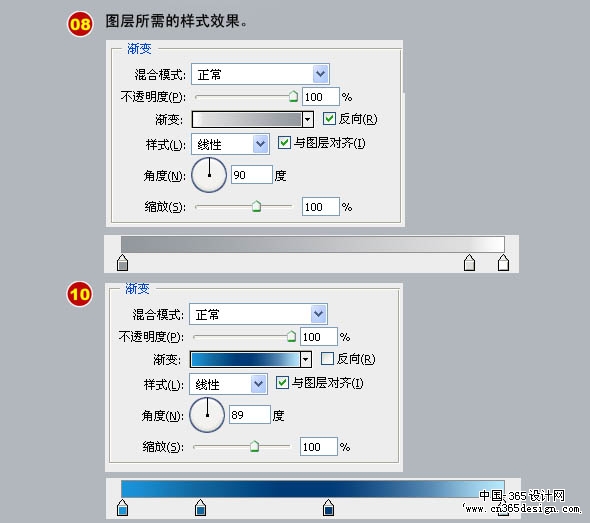Expand the gray gradient picker arrow
The width and height of the screenshot is (590, 523).
click(x=308, y=120)
